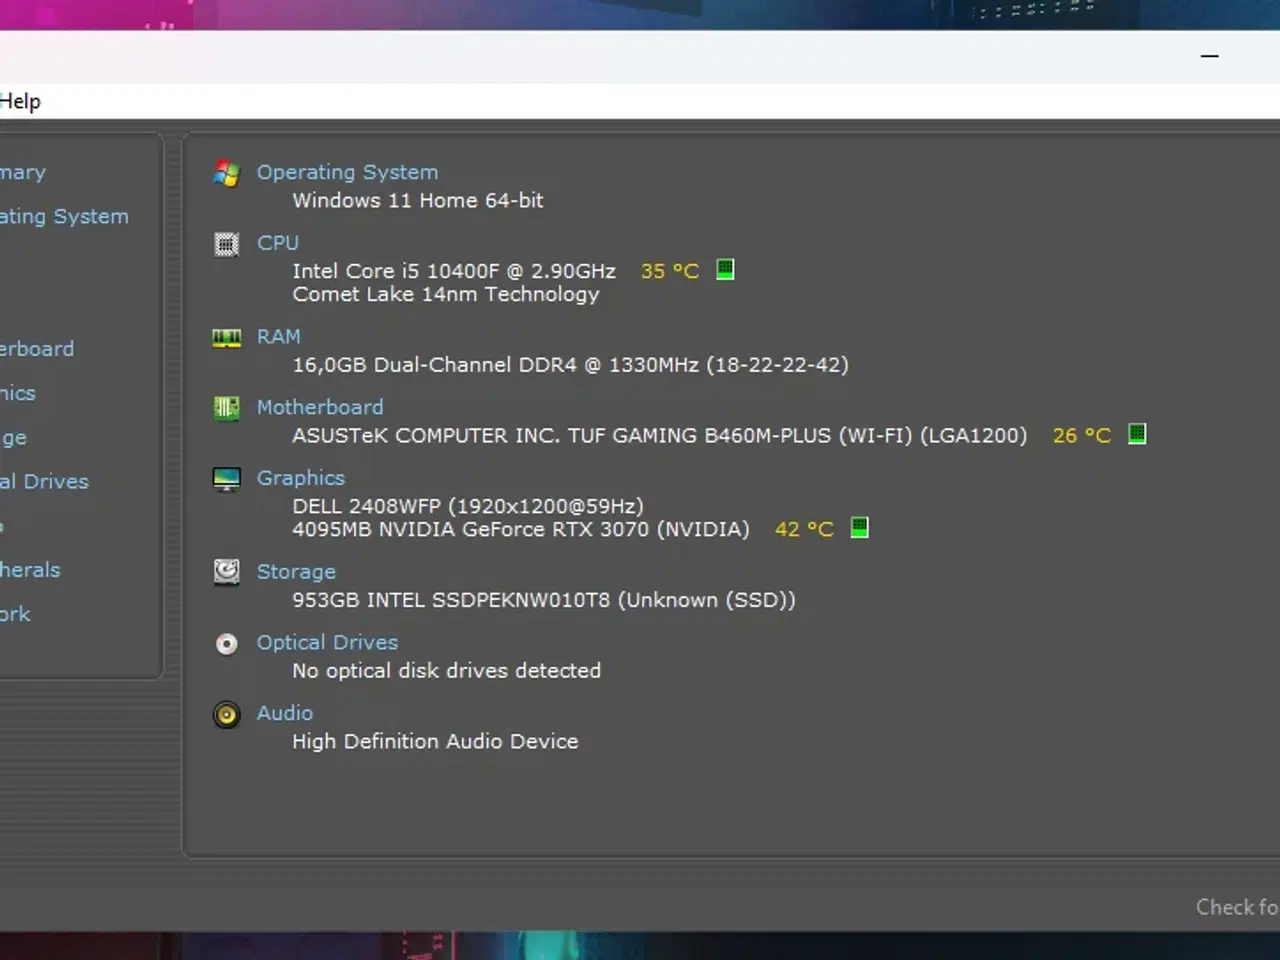Image resolution: width=1280 pixels, height=960 pixels.
Task: Click the Optical Drives disc icon
Action: [226, 643]
